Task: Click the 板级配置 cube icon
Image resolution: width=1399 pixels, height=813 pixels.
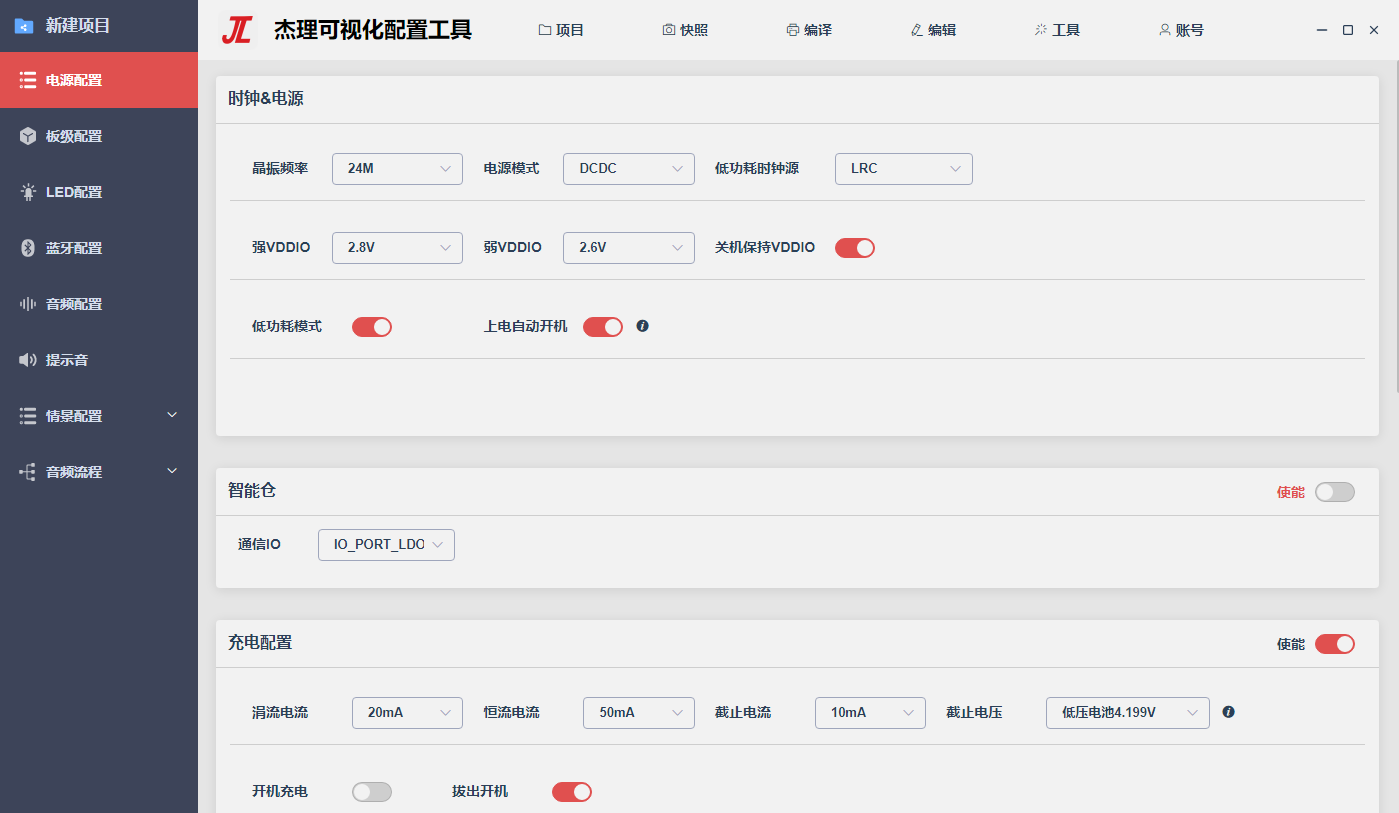Action: click(x=28, y=136)
